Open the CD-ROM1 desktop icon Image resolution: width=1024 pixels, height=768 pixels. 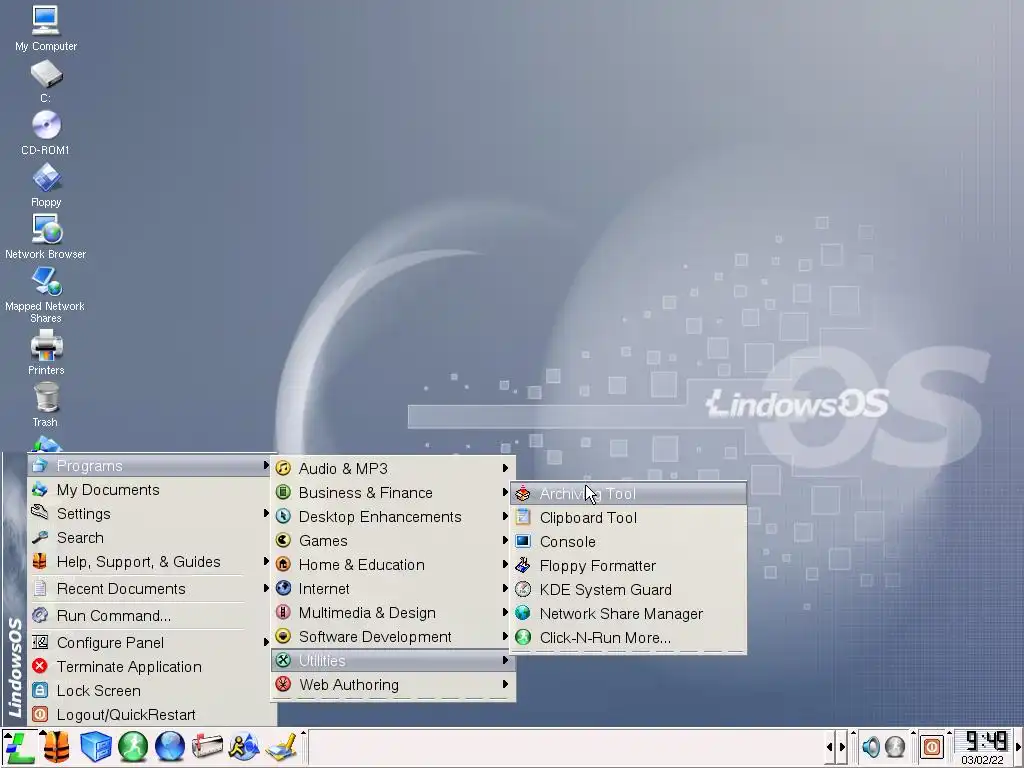[46, 133]
